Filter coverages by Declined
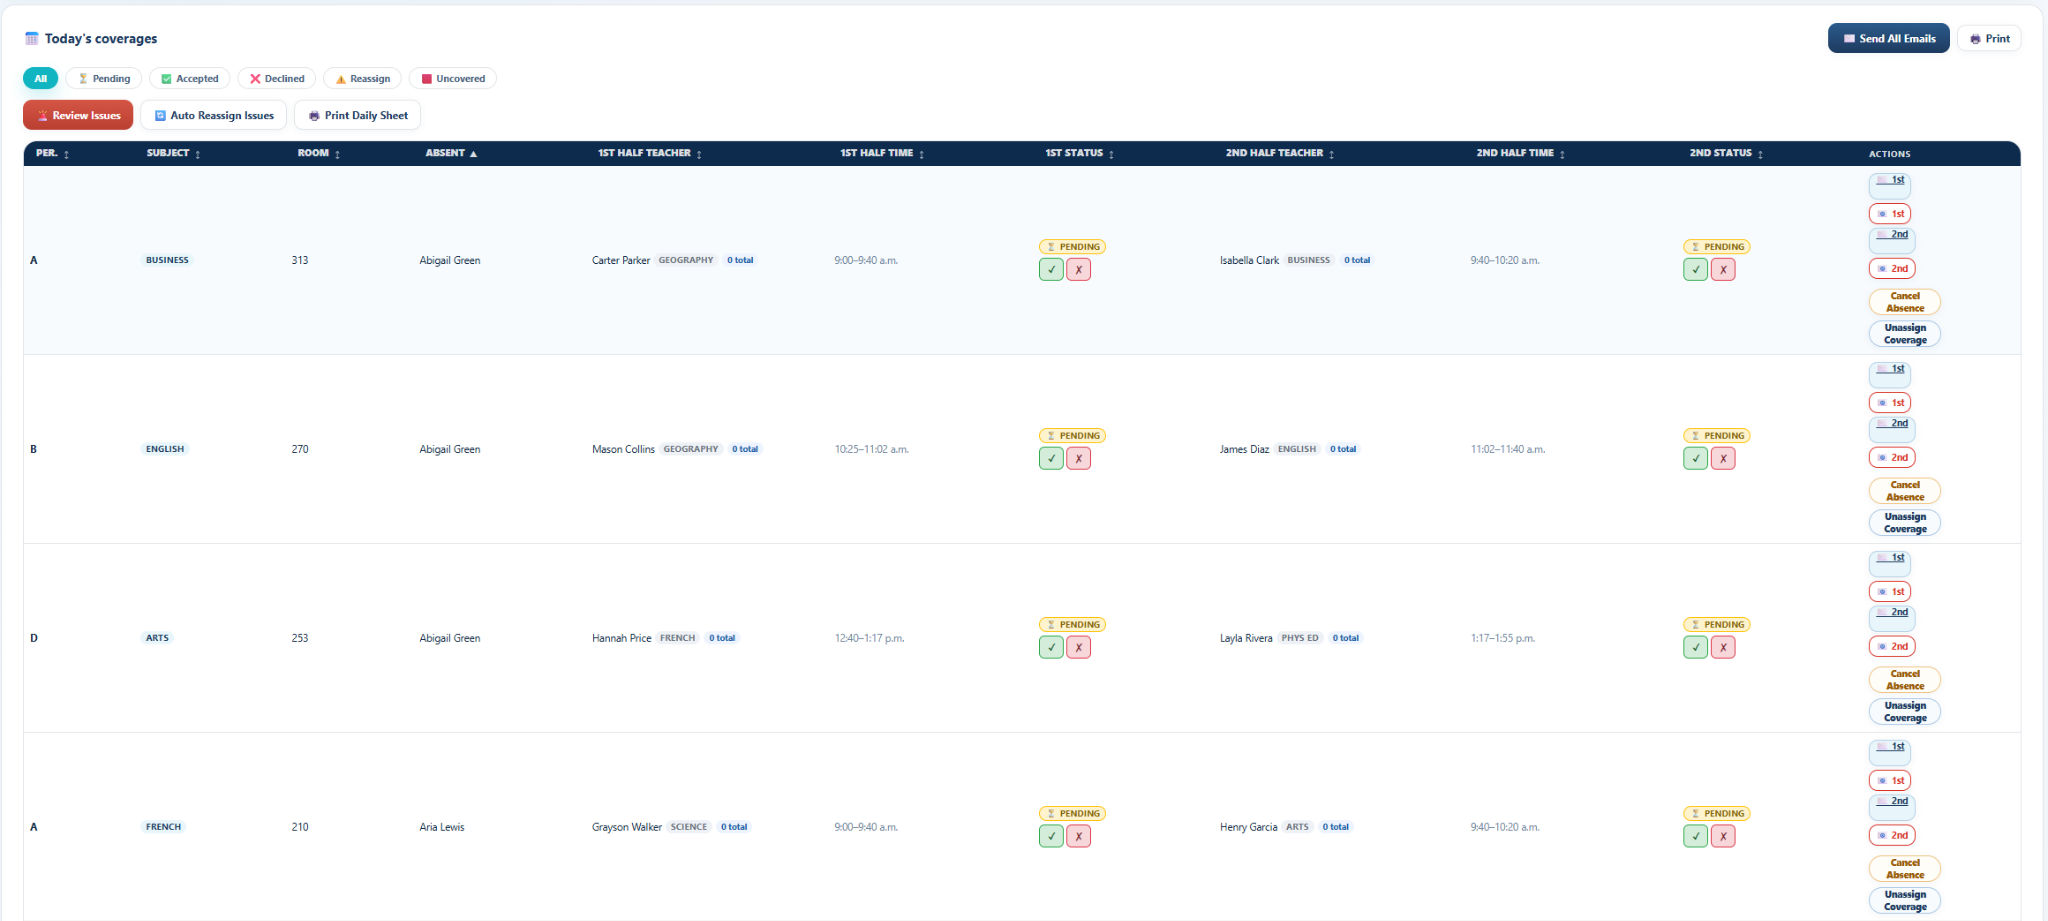 coord(277,78)
